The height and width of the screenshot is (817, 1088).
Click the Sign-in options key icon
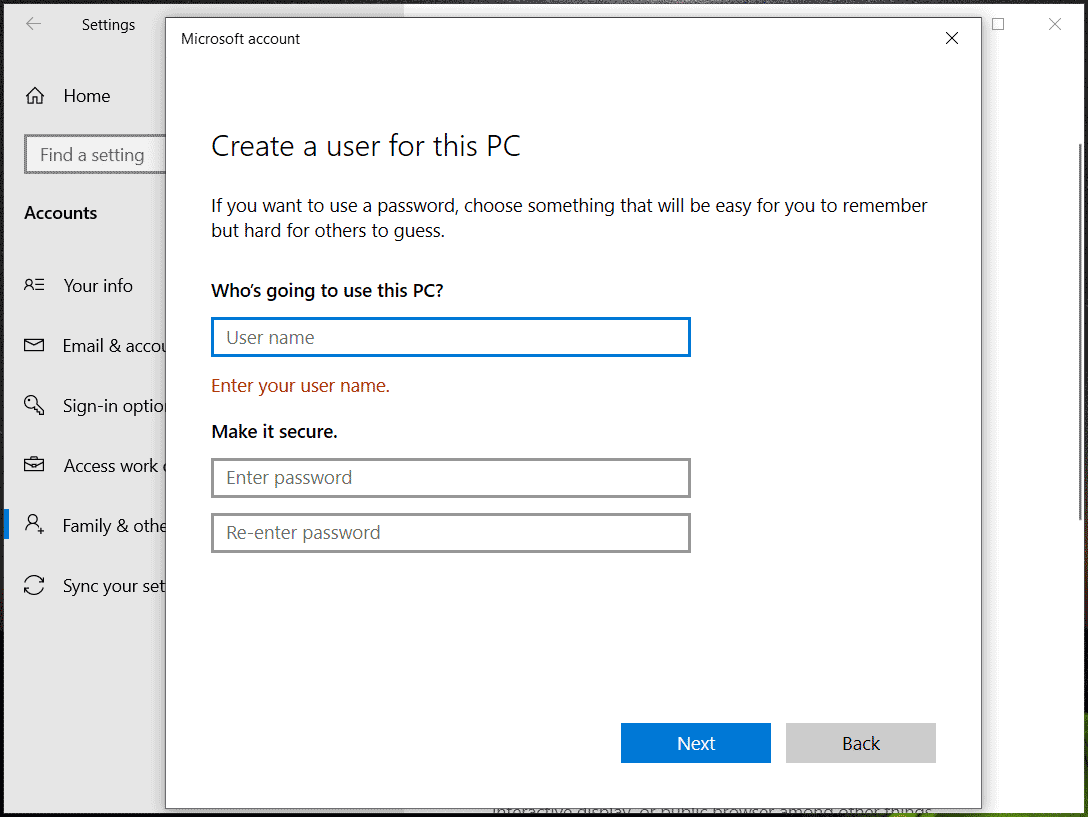tap(34, 405)
